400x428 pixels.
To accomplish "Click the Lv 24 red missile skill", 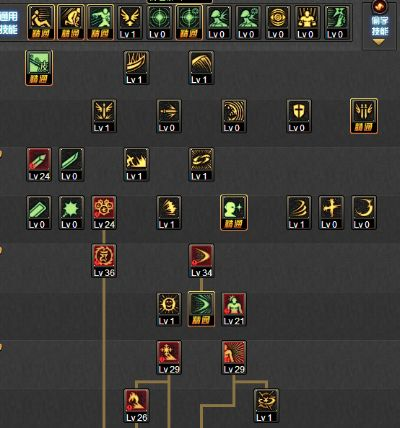I will 39,165.
